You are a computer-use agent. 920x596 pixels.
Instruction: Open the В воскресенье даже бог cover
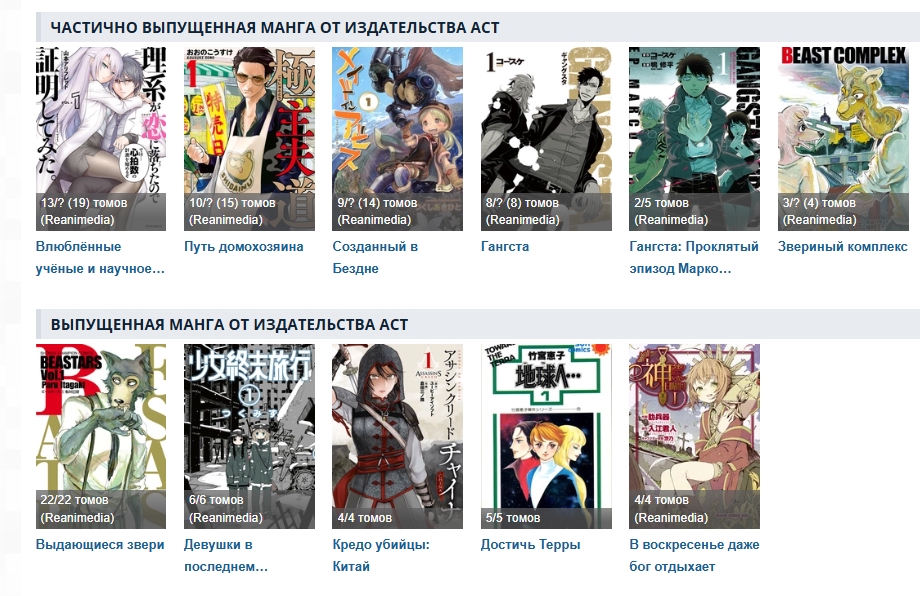[x=695, y=436]
